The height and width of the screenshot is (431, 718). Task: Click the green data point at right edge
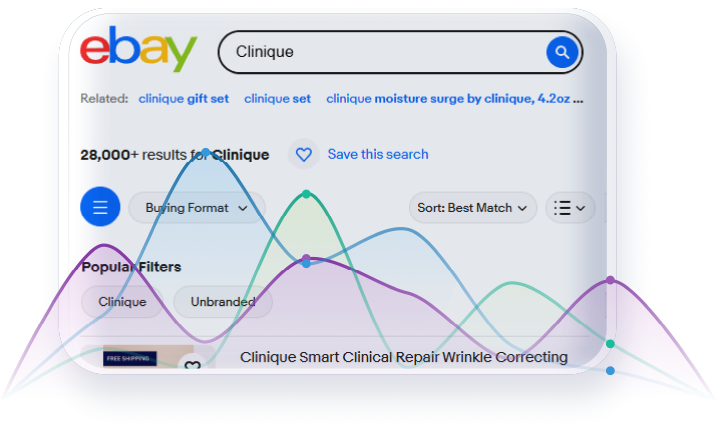point(610,344)
